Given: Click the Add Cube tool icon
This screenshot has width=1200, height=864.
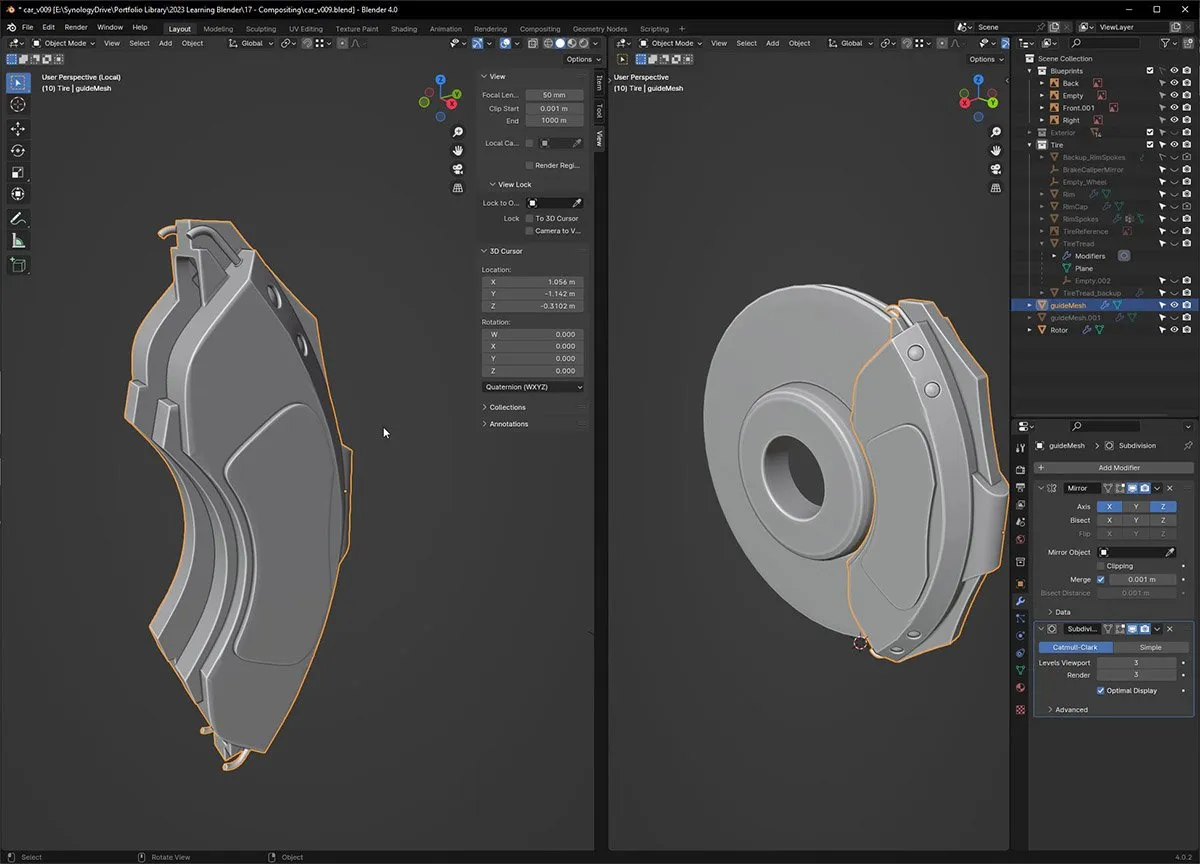Looking at the screenshot, I should click(18, 265).
